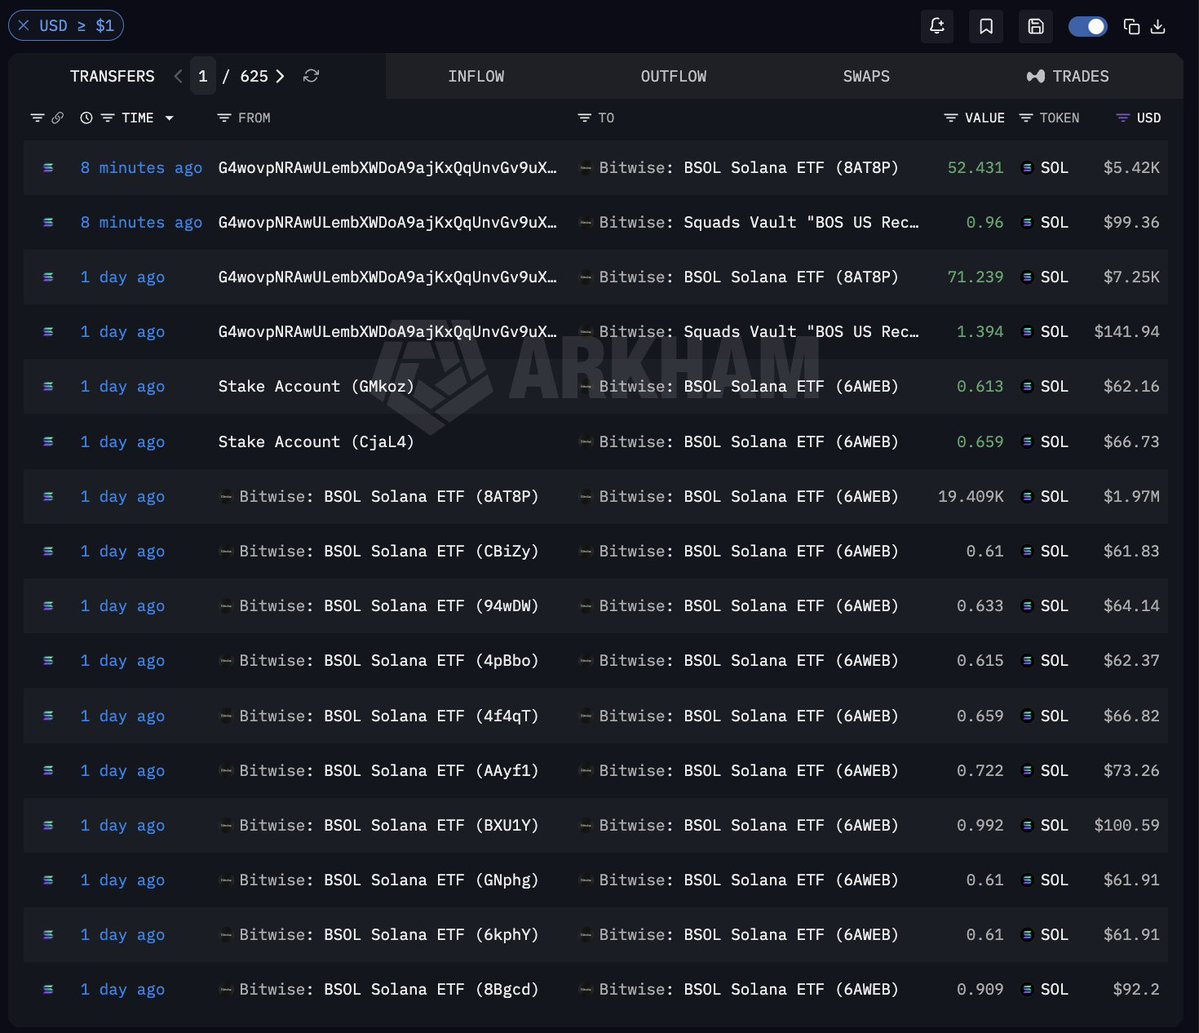1199x1033 pixels.
Task: Open sender Bitwise BSOL Solana ETF (4pBbo)
Action: (x=388, y=661)
